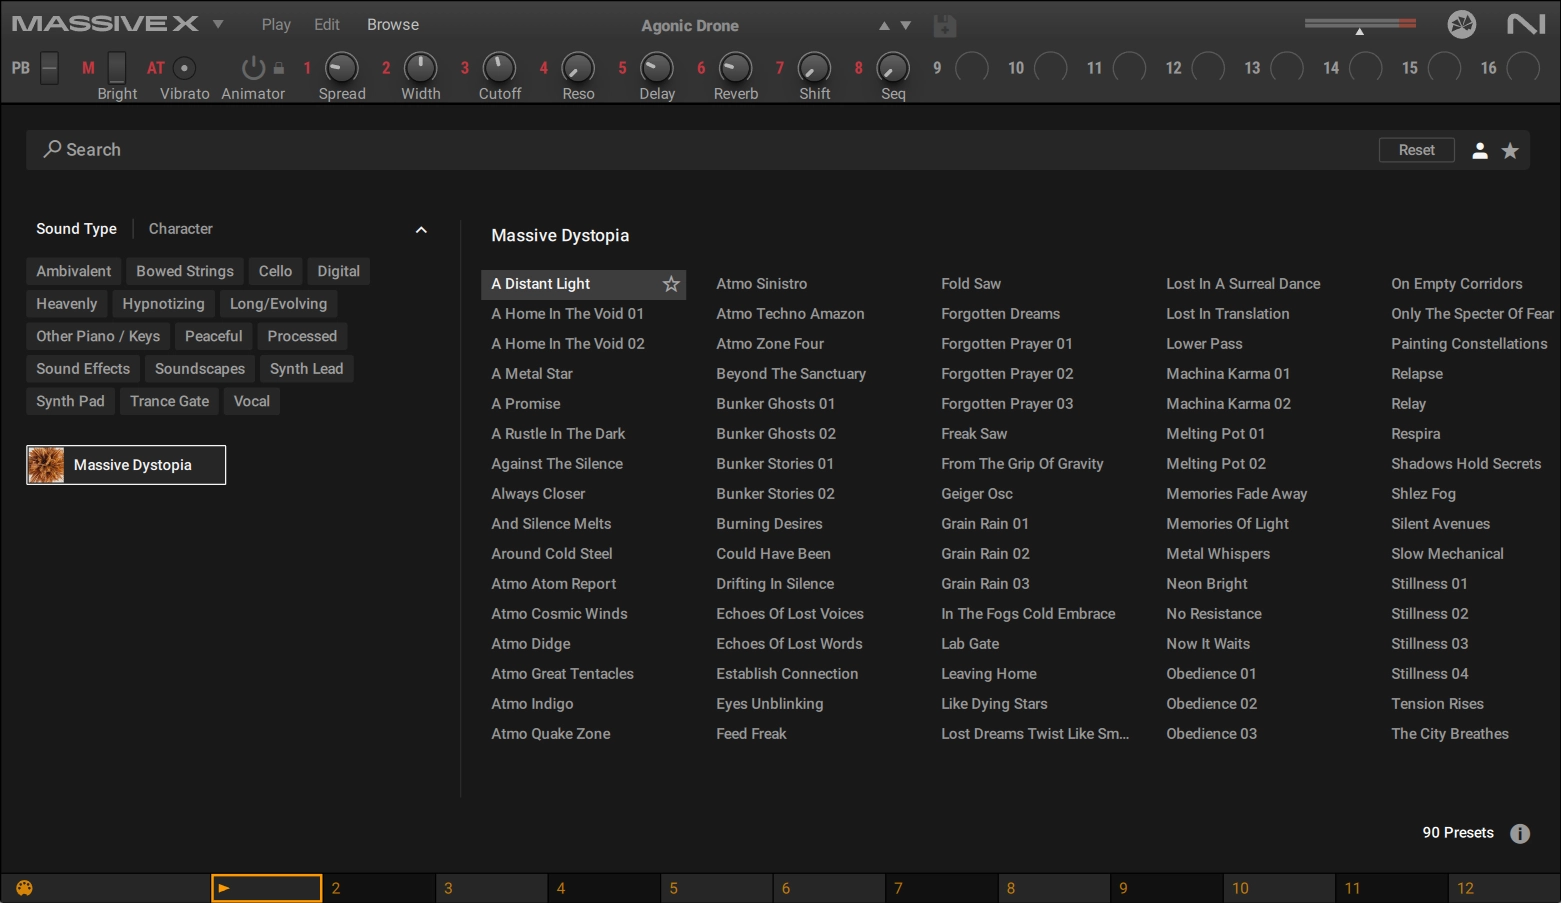Select bottom bar slot 7
Screen dimensions: 1561x903
[942, 888]
